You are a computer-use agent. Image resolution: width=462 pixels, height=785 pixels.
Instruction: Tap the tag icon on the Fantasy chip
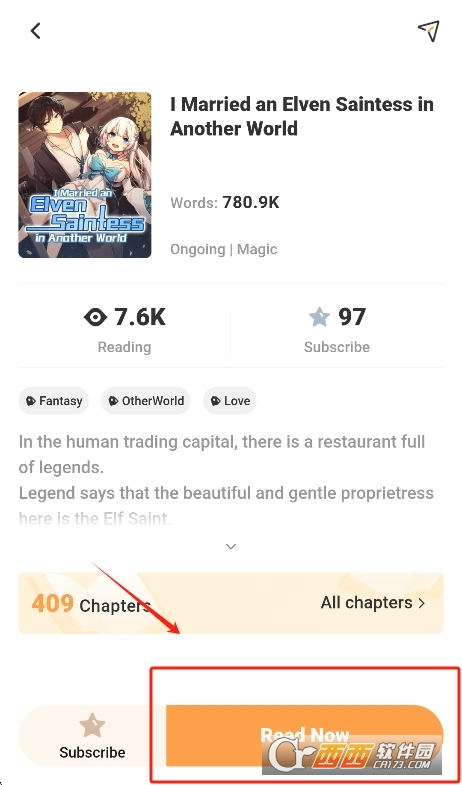[31, 401]
